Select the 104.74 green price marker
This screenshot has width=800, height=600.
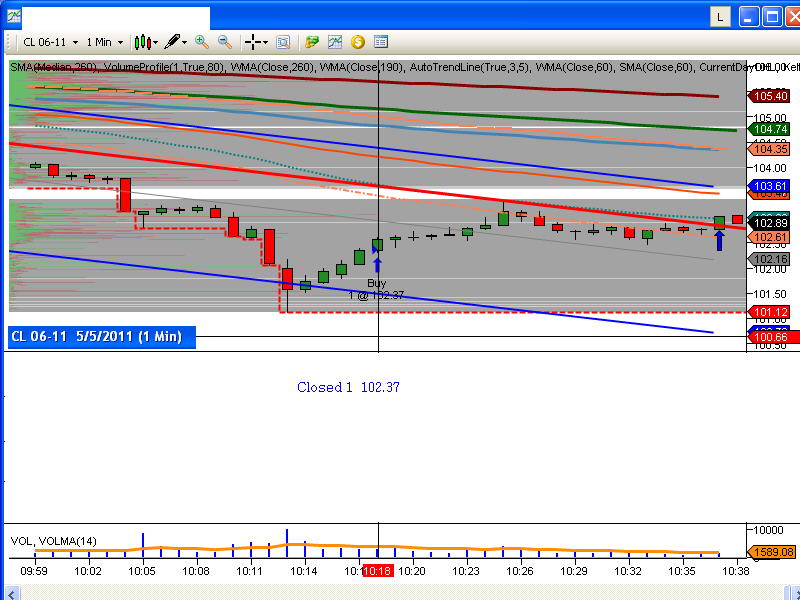pyautogui.click(x=768, y=130)
